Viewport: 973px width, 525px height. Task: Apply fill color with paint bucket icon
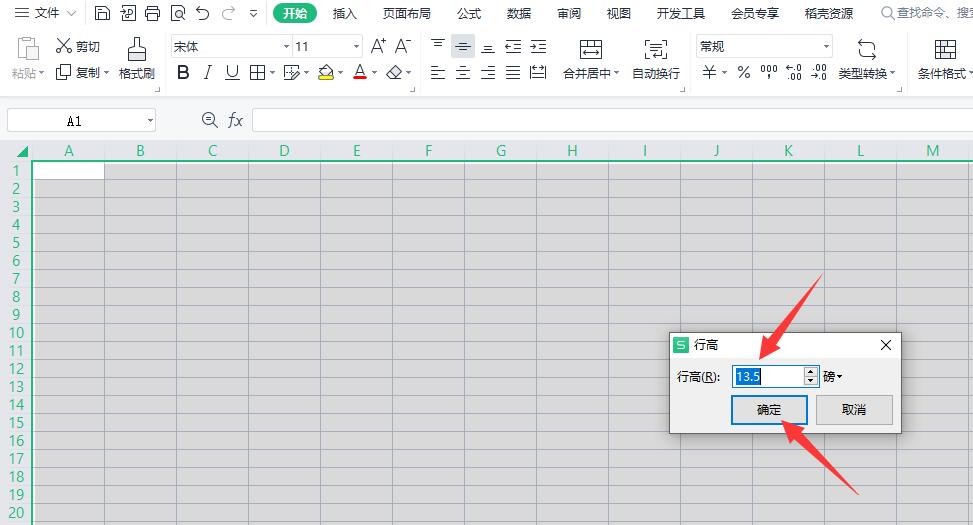[326, 73]
